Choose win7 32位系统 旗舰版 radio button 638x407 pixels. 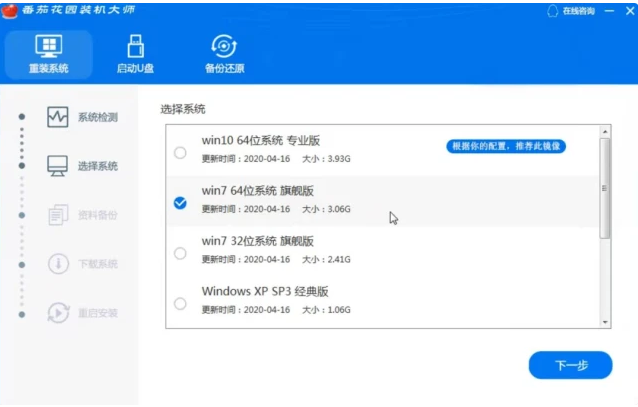pos(180,253)
